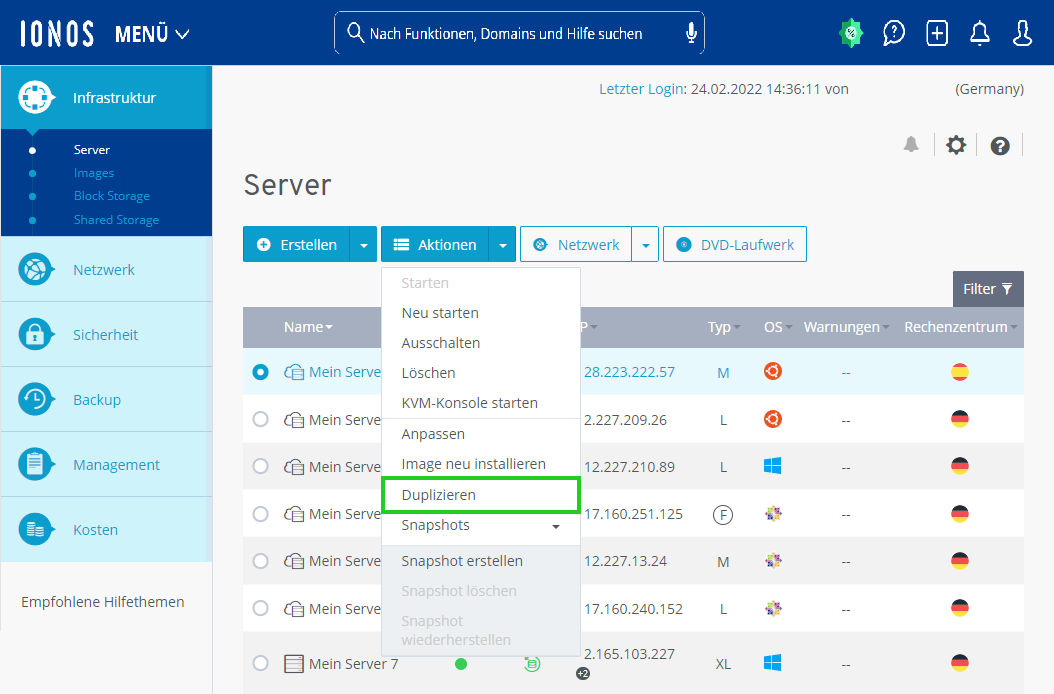The width and height of the screenshot is (1054, 694).
Task: Sort by Name column header
Action: 308,327
